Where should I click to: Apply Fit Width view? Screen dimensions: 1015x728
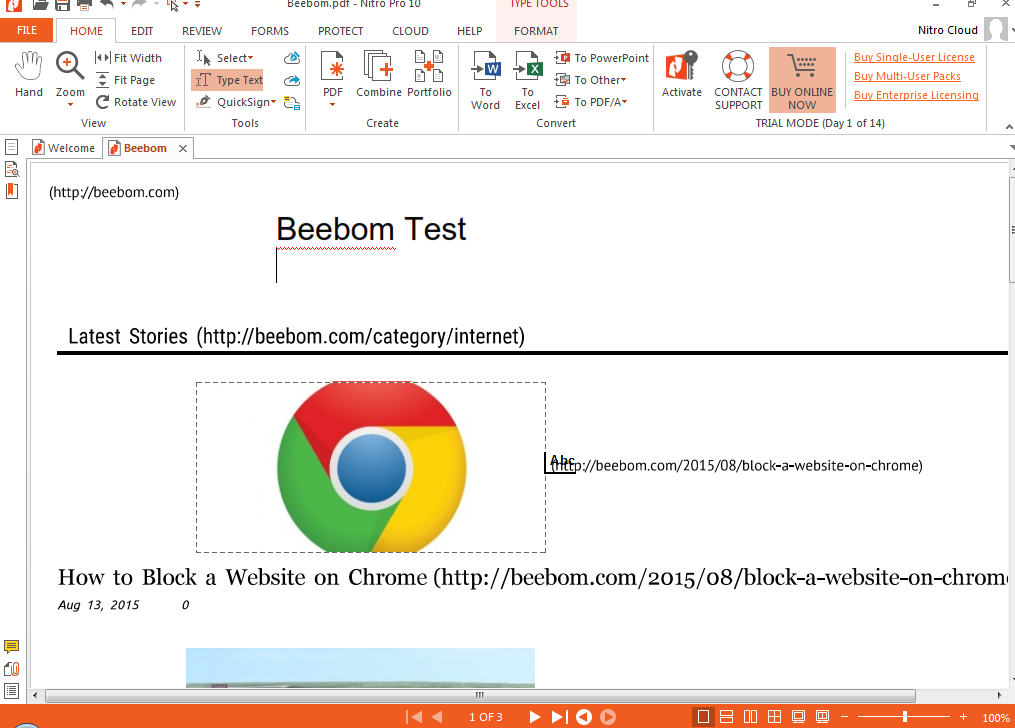click(128, 58)
